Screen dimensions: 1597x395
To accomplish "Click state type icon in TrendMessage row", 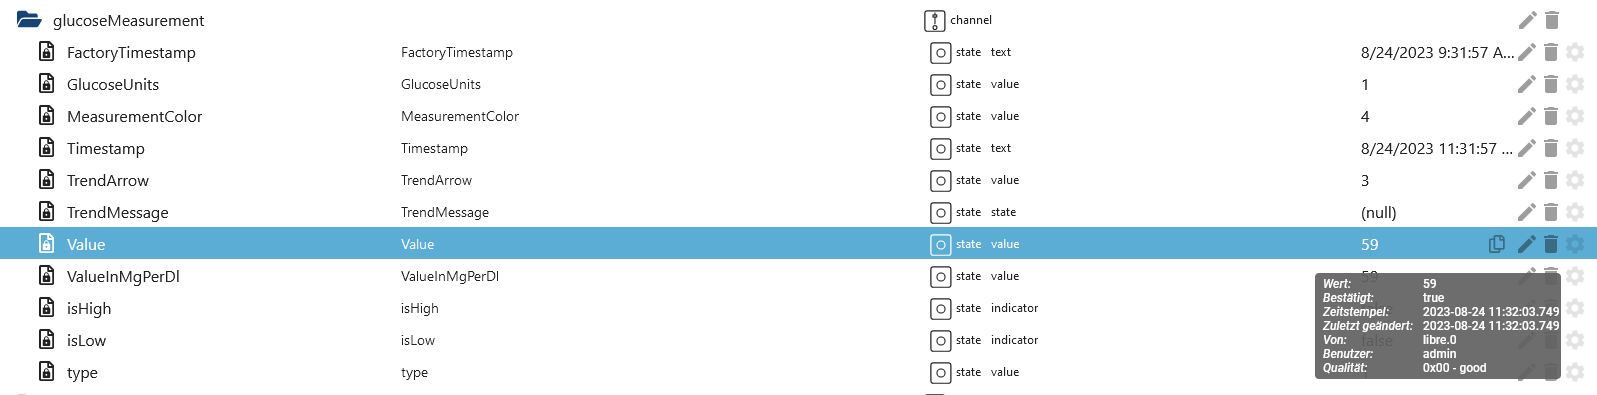I will [940, 212].
